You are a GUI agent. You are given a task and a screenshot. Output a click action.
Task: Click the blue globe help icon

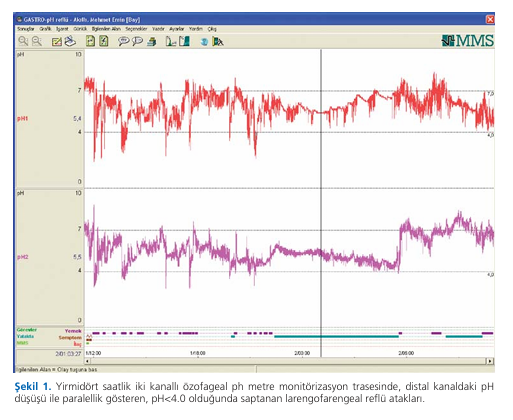click(x=204, y=42)
